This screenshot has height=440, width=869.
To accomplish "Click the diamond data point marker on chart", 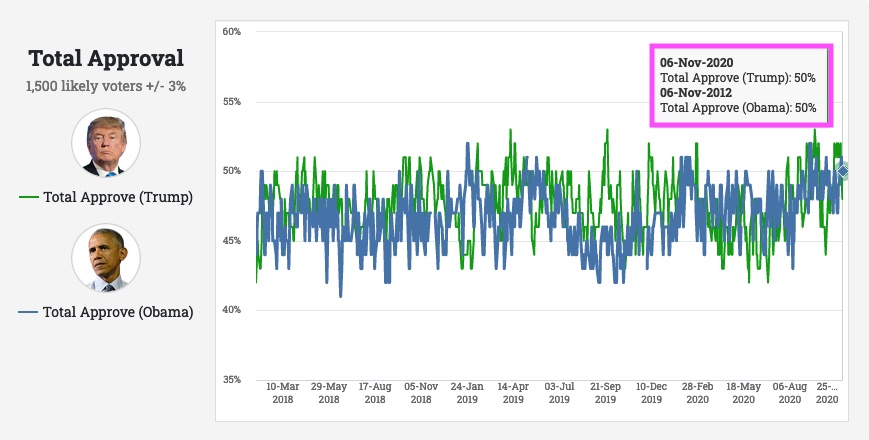I will click(x=843, y=171).
